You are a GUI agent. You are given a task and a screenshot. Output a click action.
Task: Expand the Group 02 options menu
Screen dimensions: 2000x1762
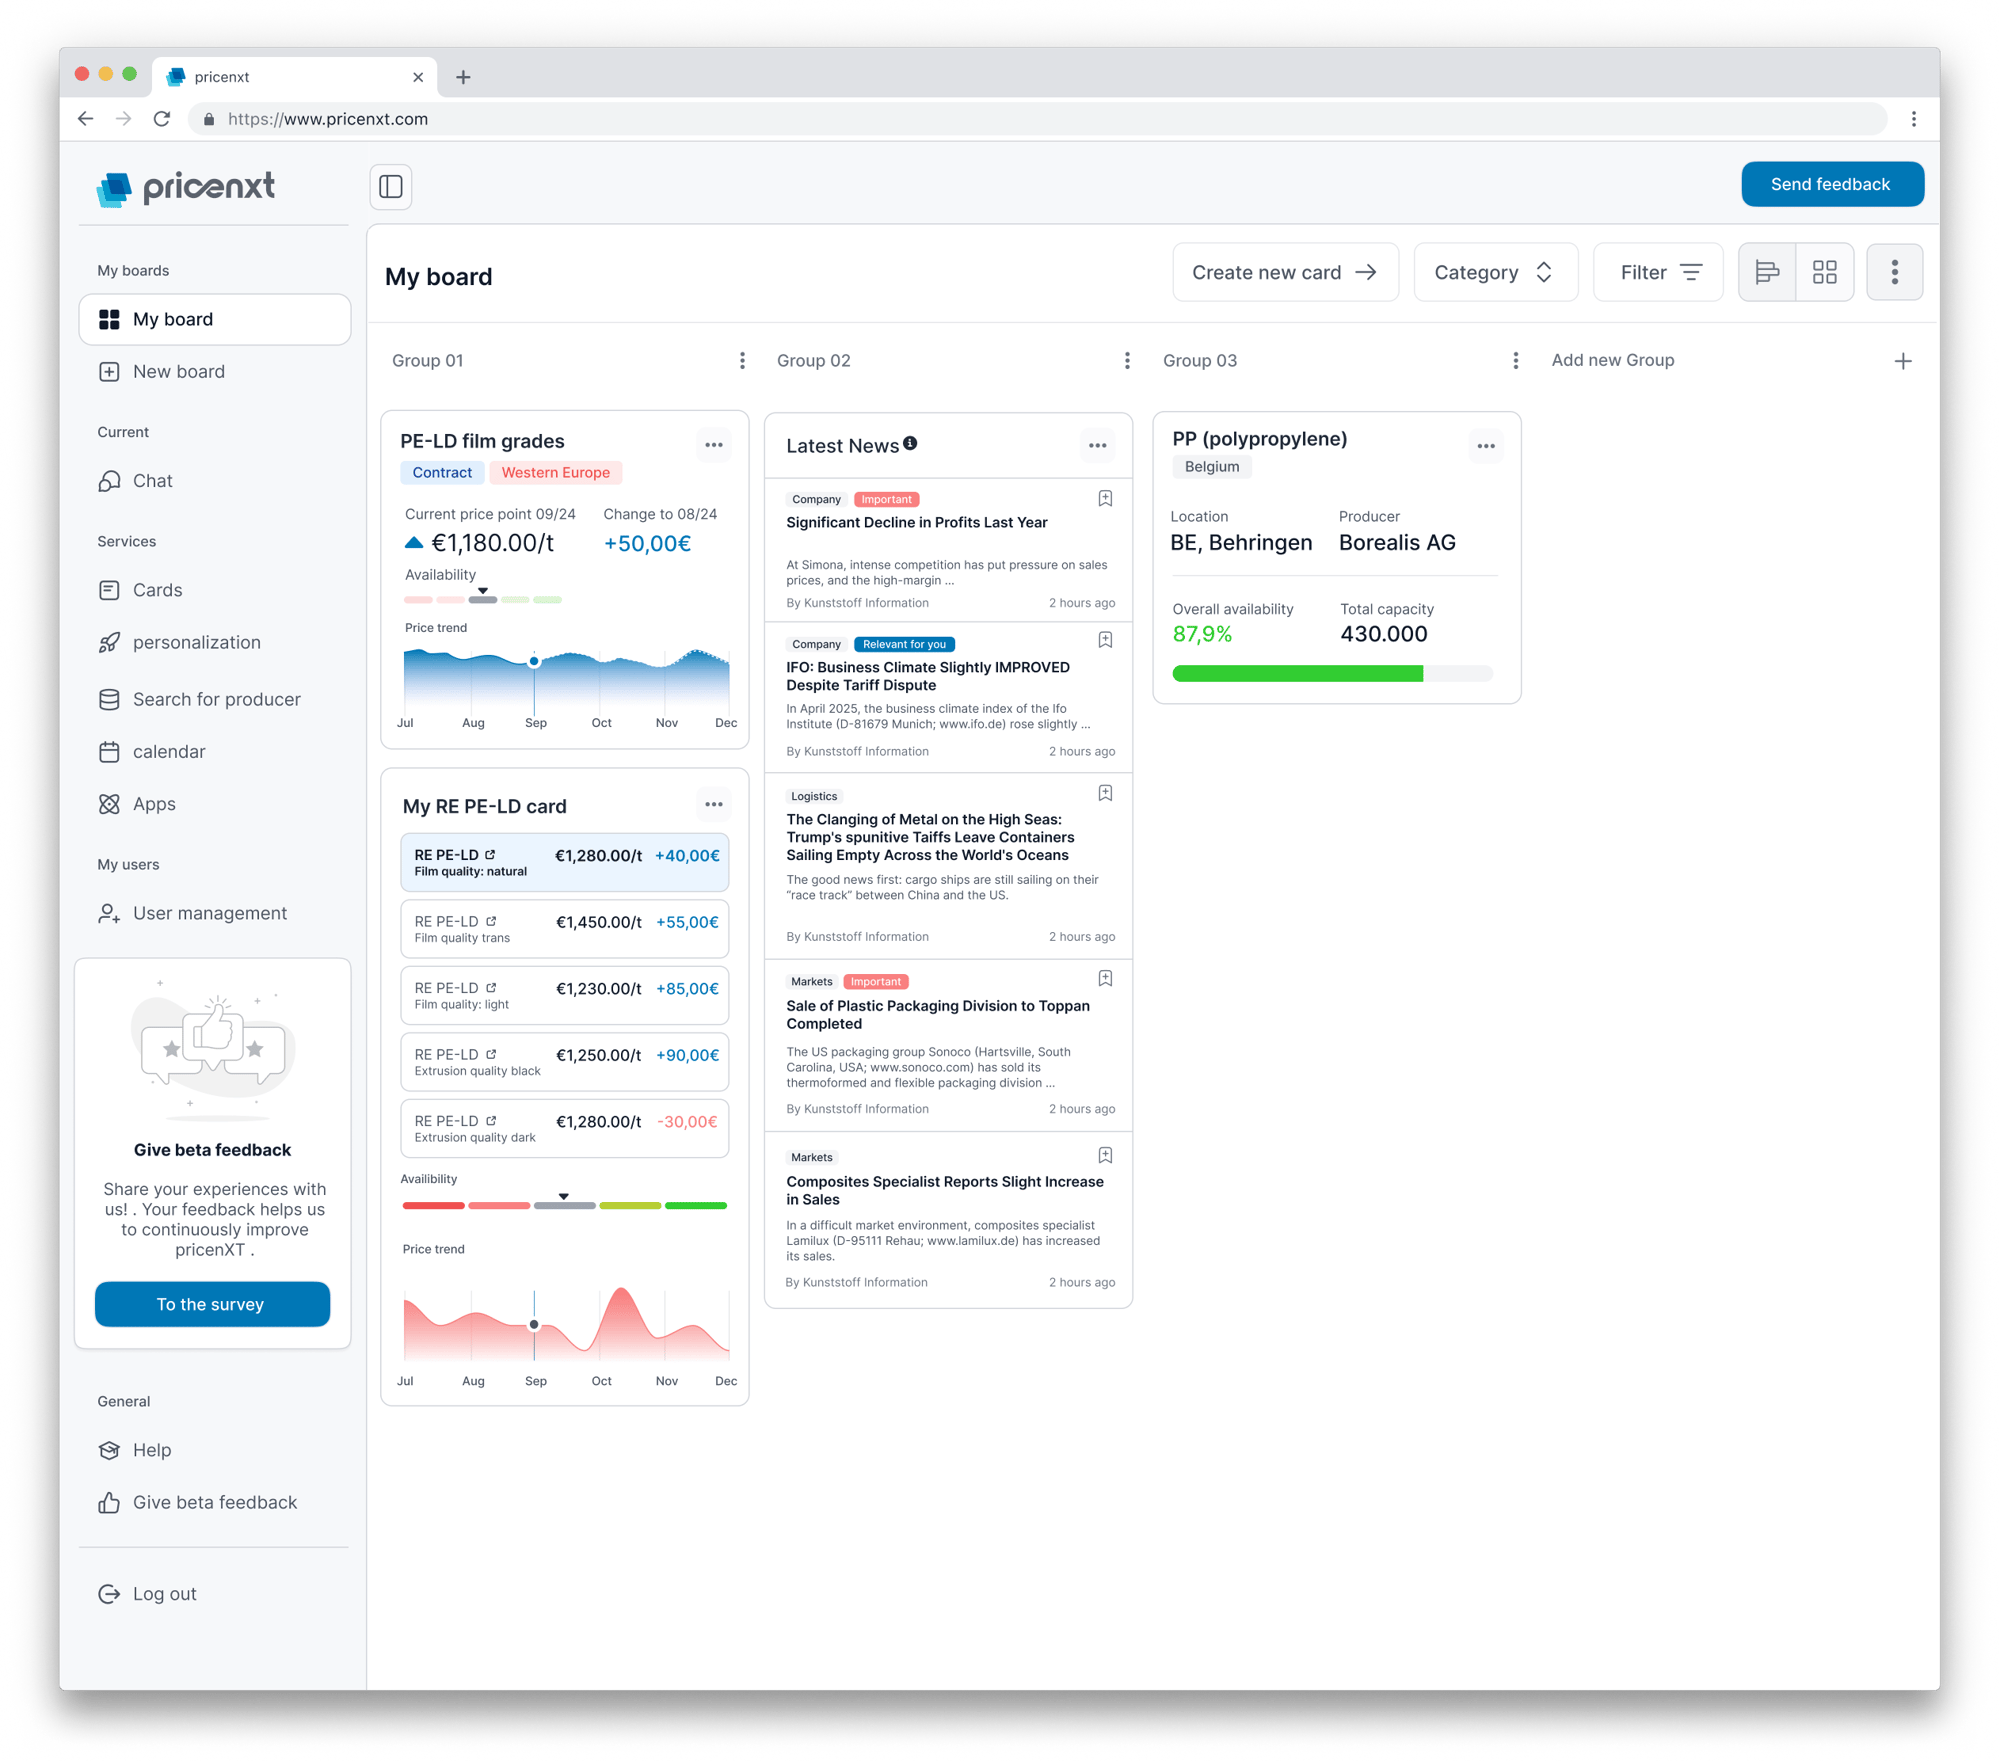click(x=1127, y=361)
